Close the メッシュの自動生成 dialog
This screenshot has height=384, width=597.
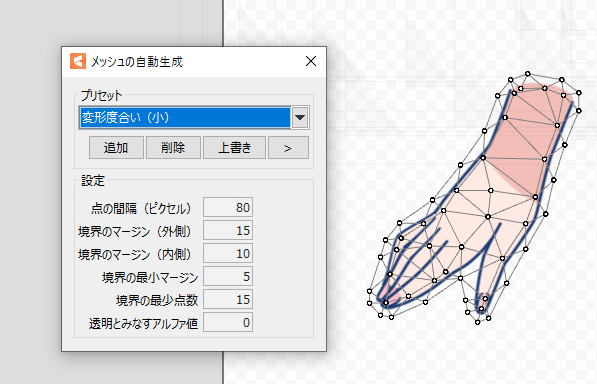pos(311,61)
